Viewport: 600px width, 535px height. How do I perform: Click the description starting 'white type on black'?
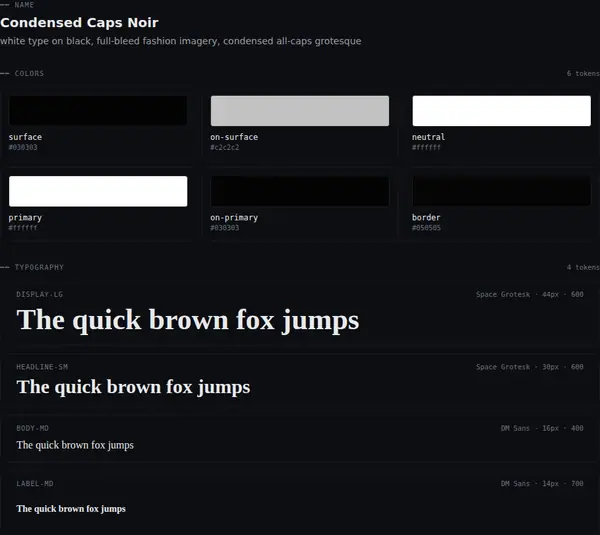[x=181, y=41]
